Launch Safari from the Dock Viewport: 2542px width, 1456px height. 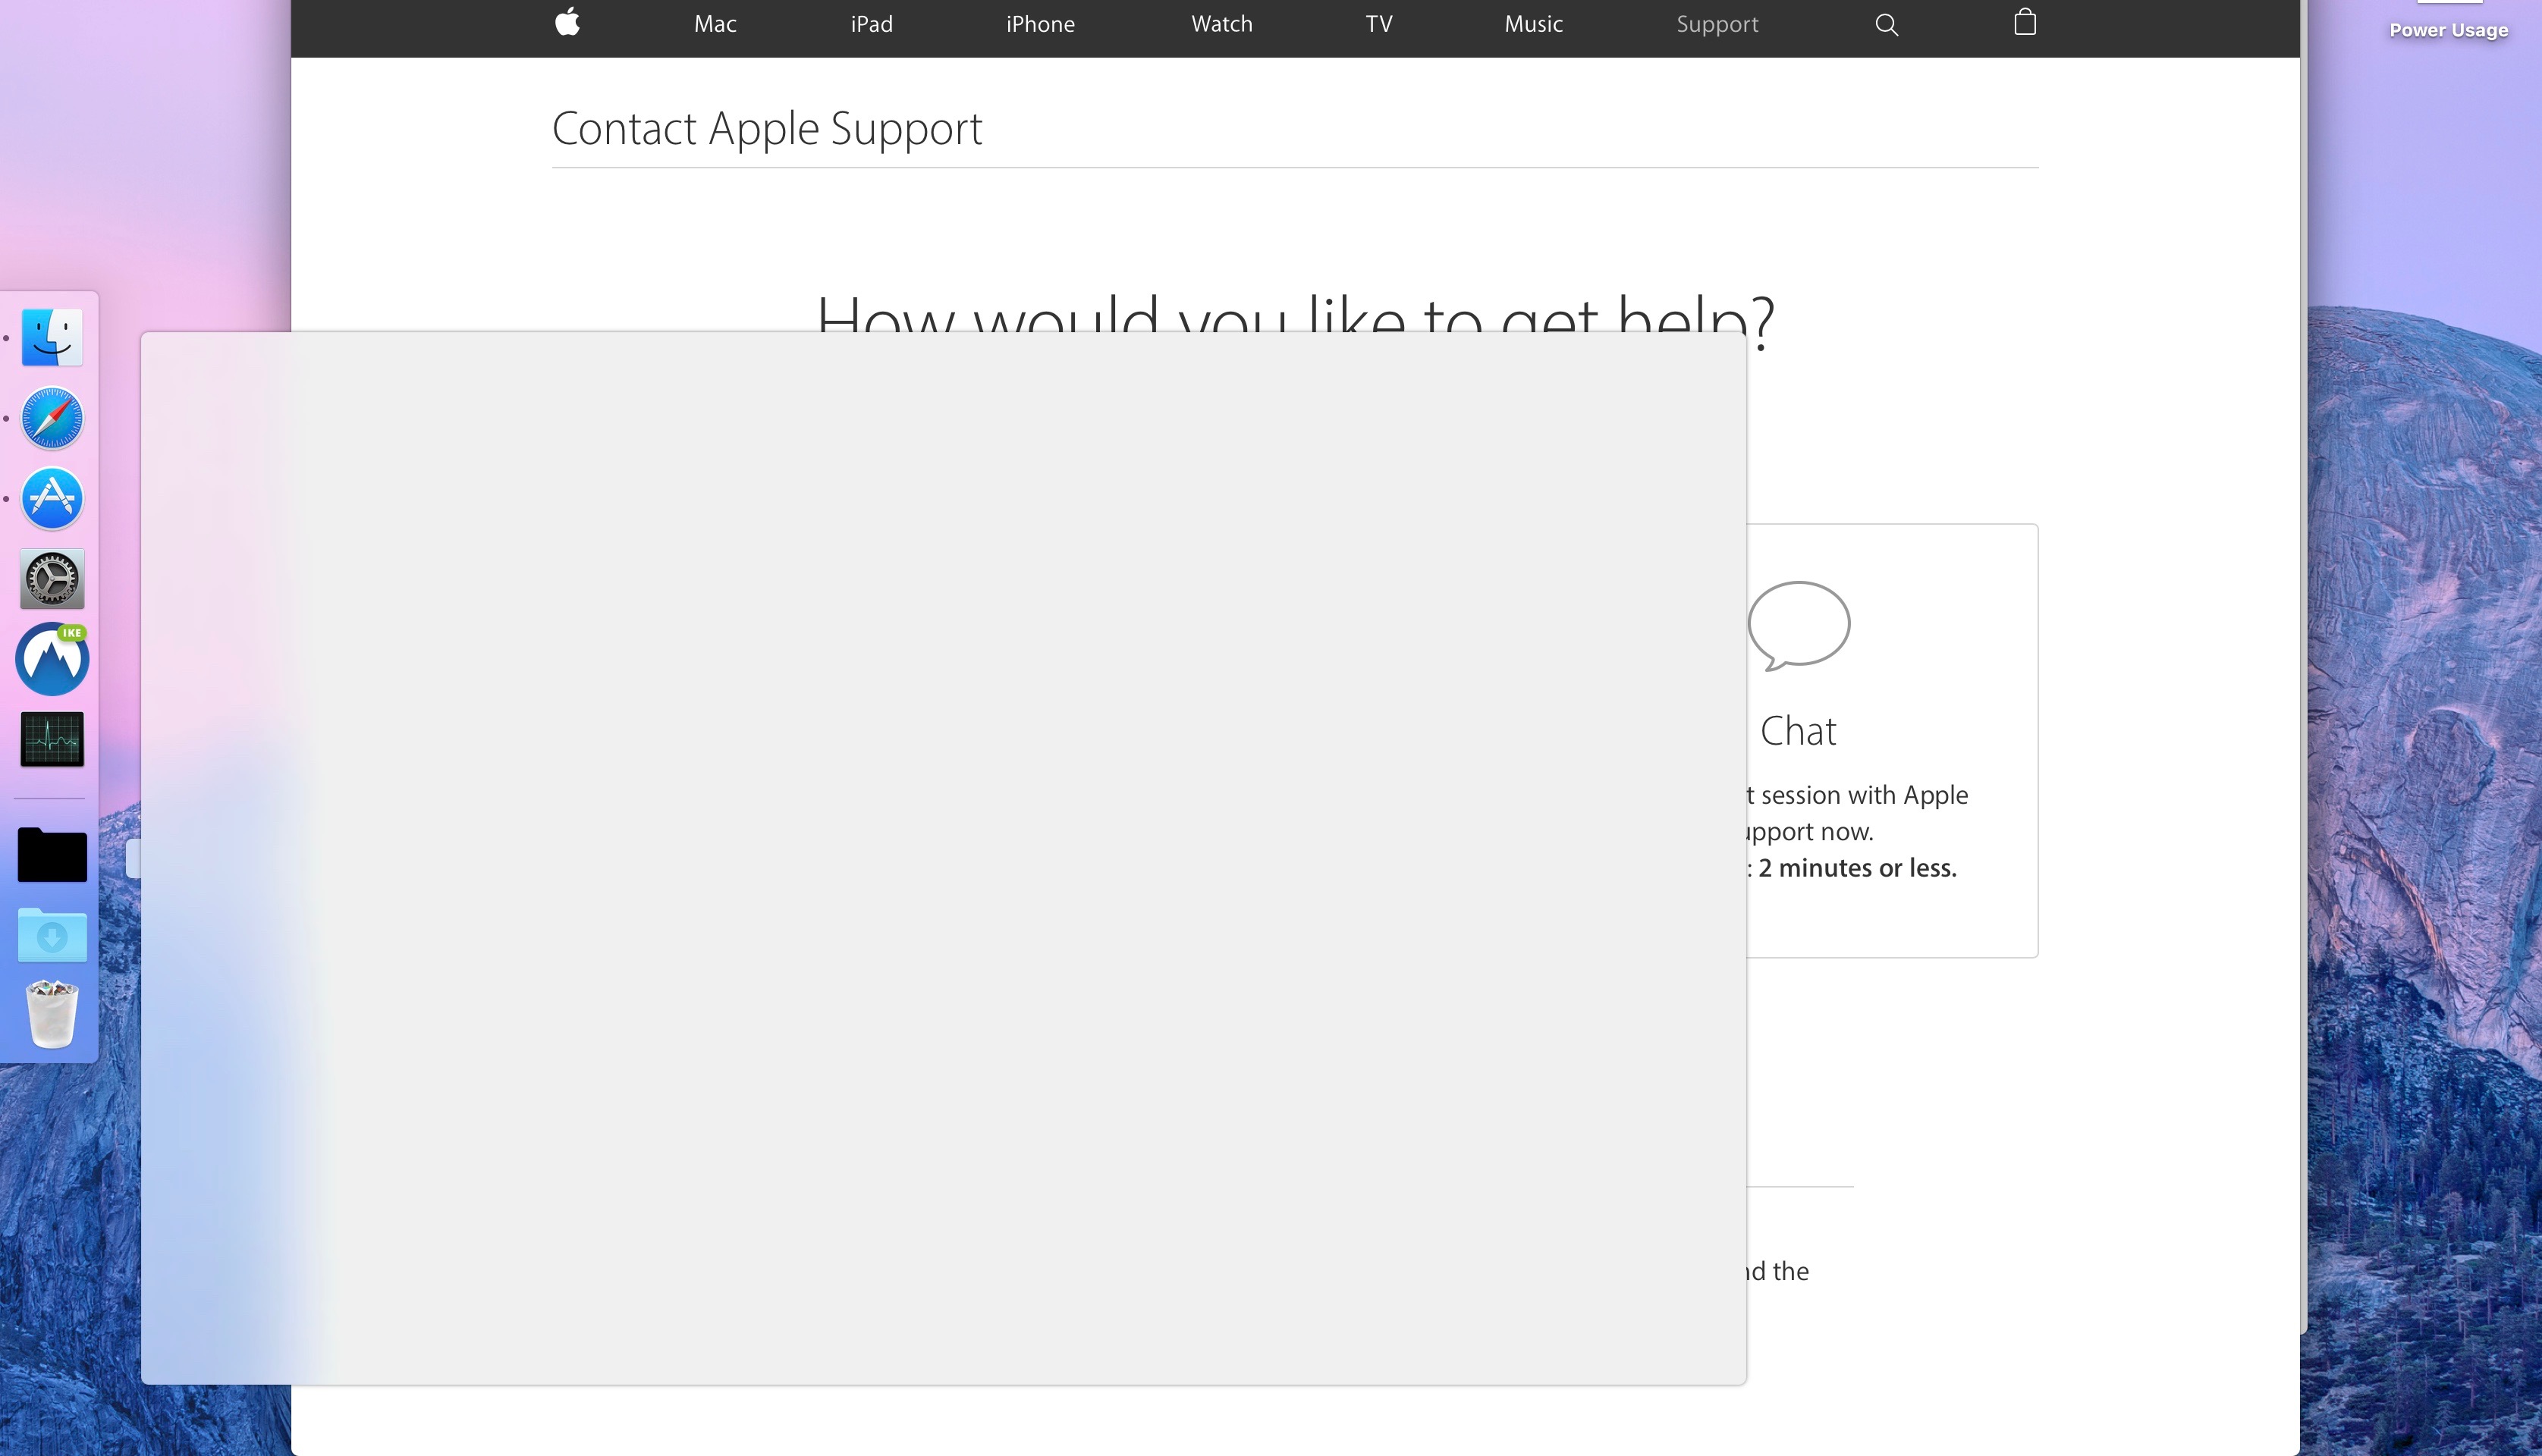(x=52, y=418)
